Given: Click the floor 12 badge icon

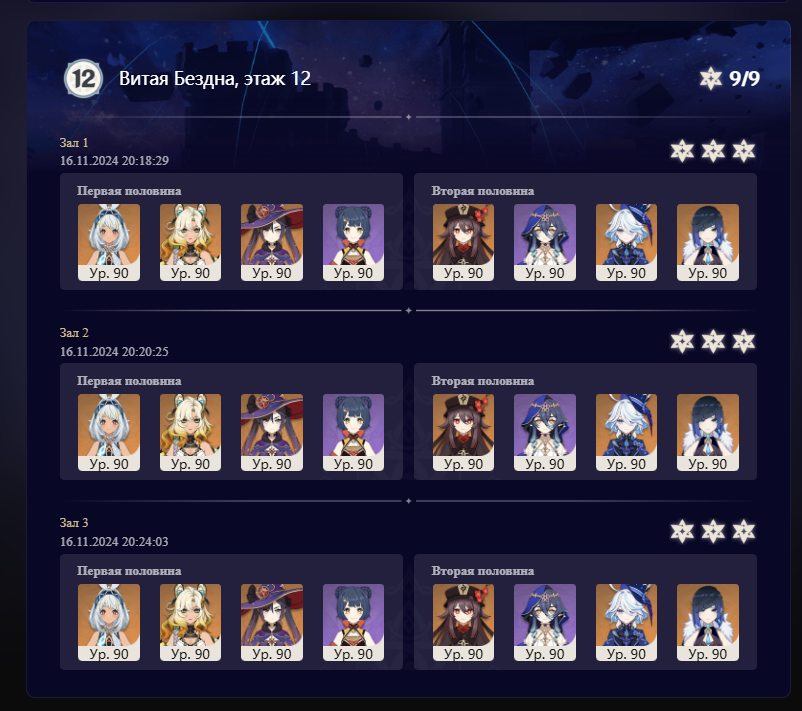Looking at the screenshot, I should pos(83,79).
